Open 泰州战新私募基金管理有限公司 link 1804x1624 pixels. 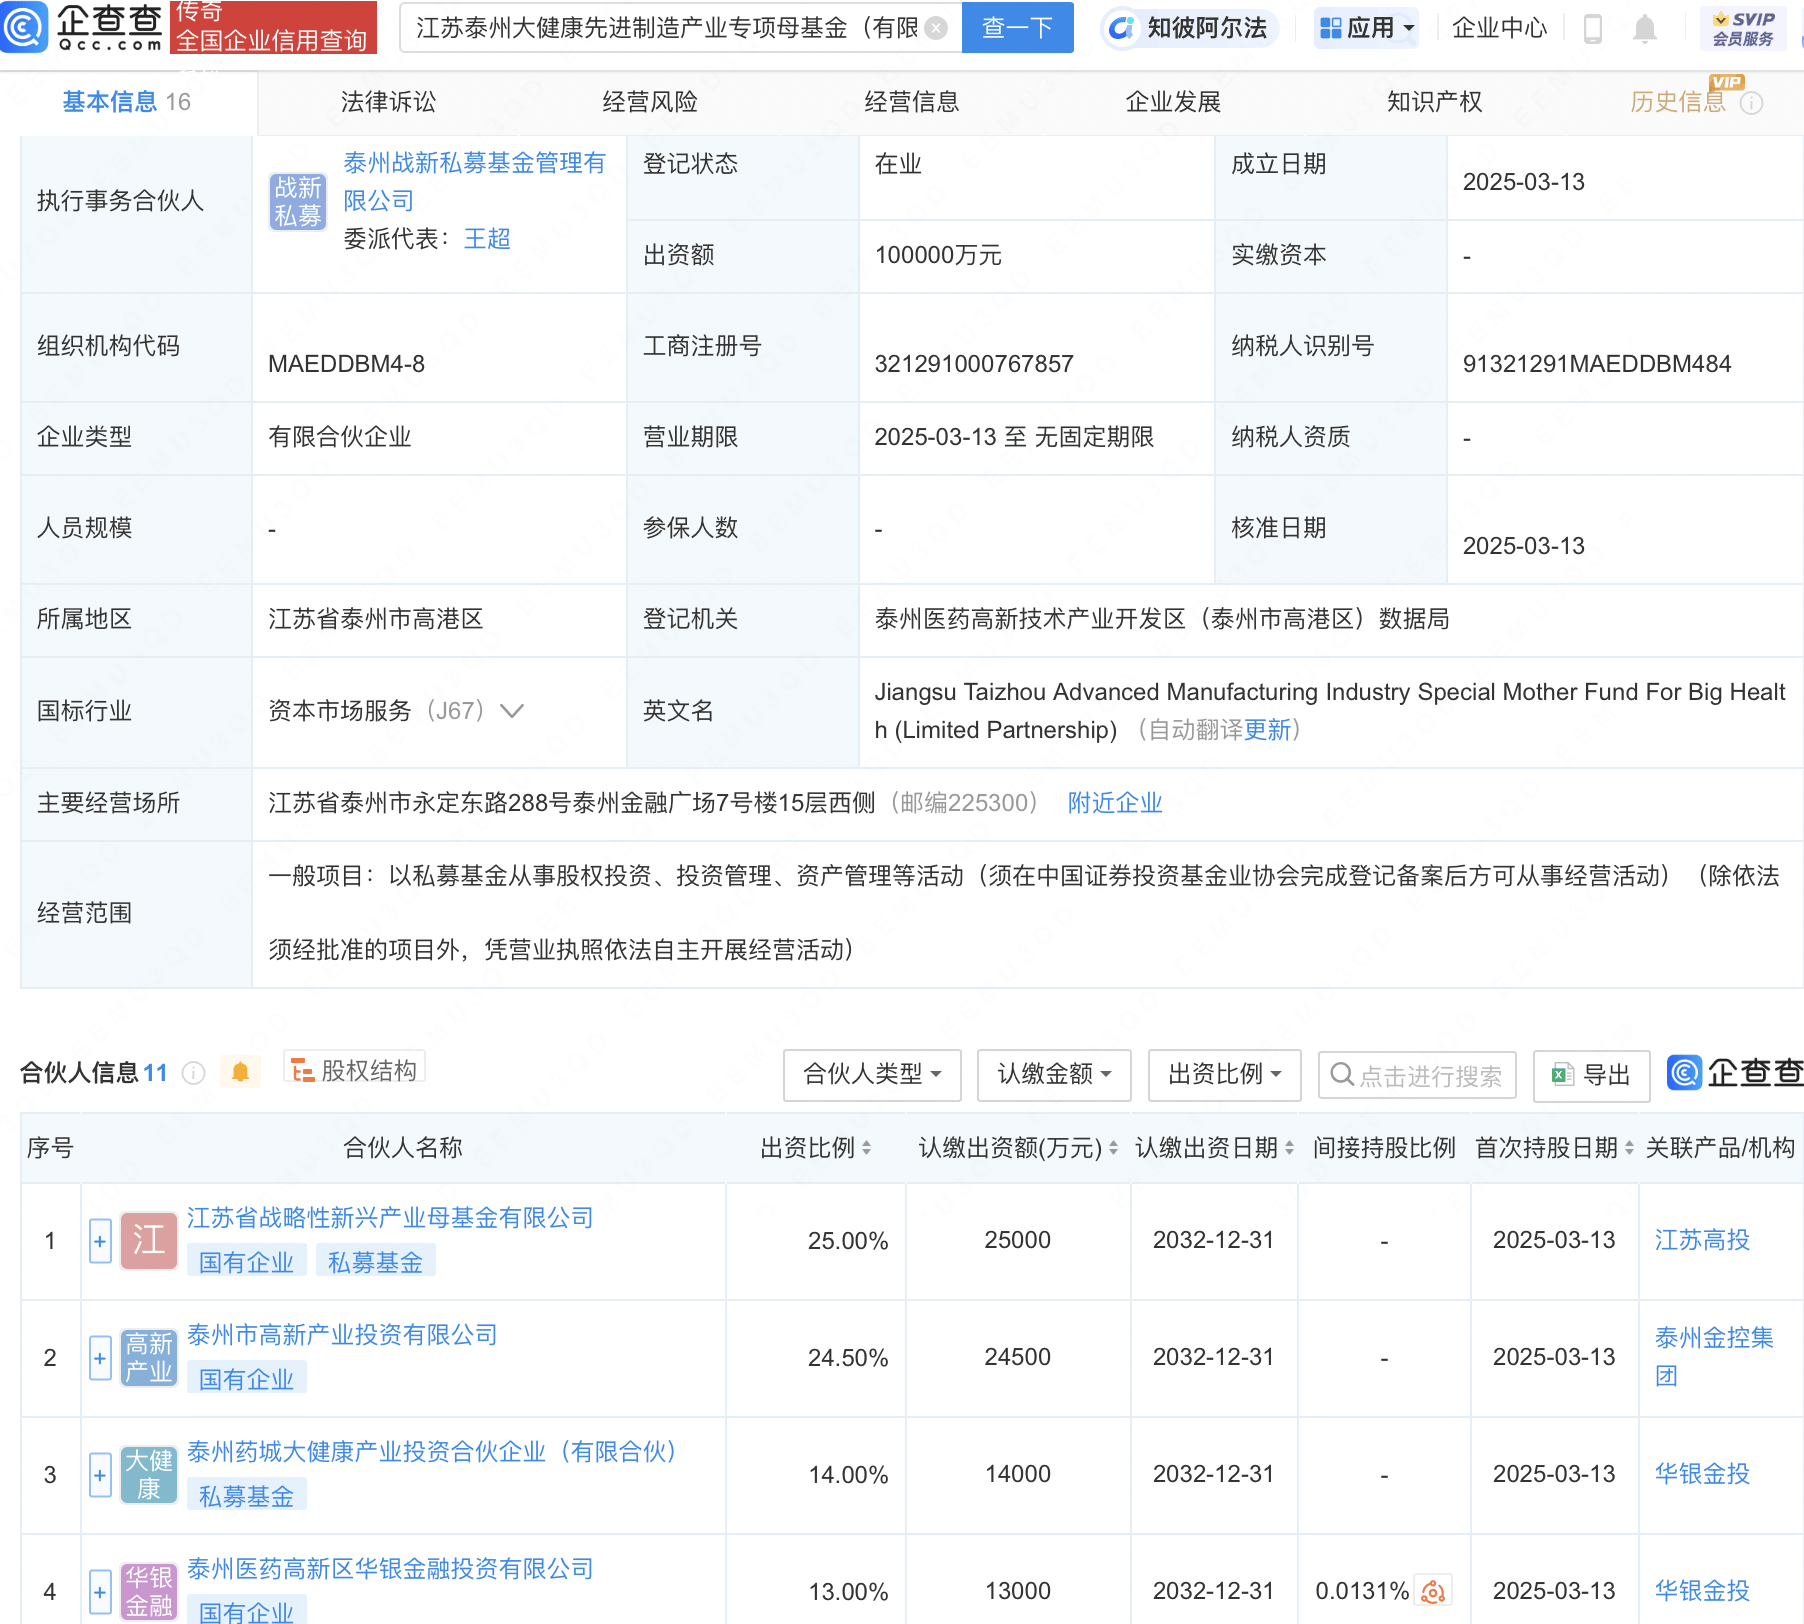pos(475,182)
